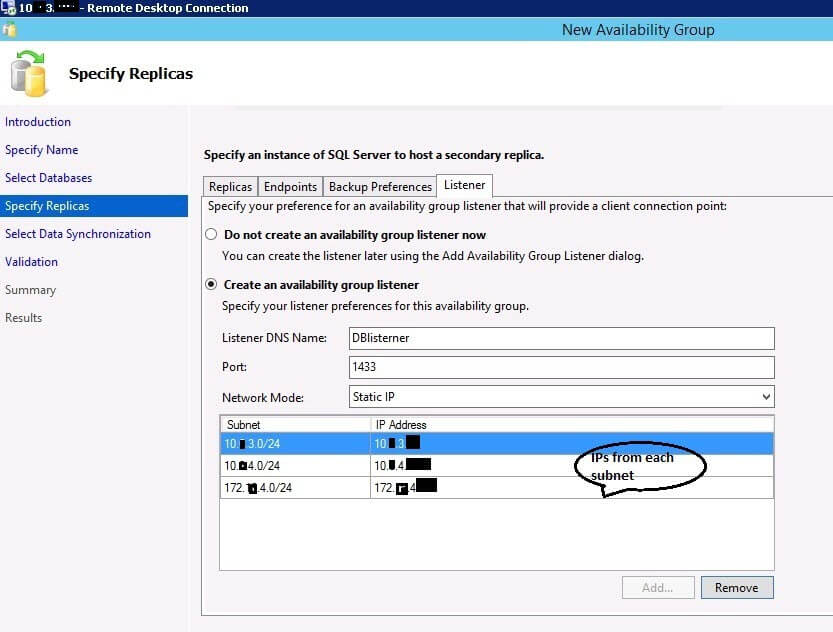This screenshot has width=833, height=632.
Task: Open the Select Databases step
Action: tap(48, 178)
